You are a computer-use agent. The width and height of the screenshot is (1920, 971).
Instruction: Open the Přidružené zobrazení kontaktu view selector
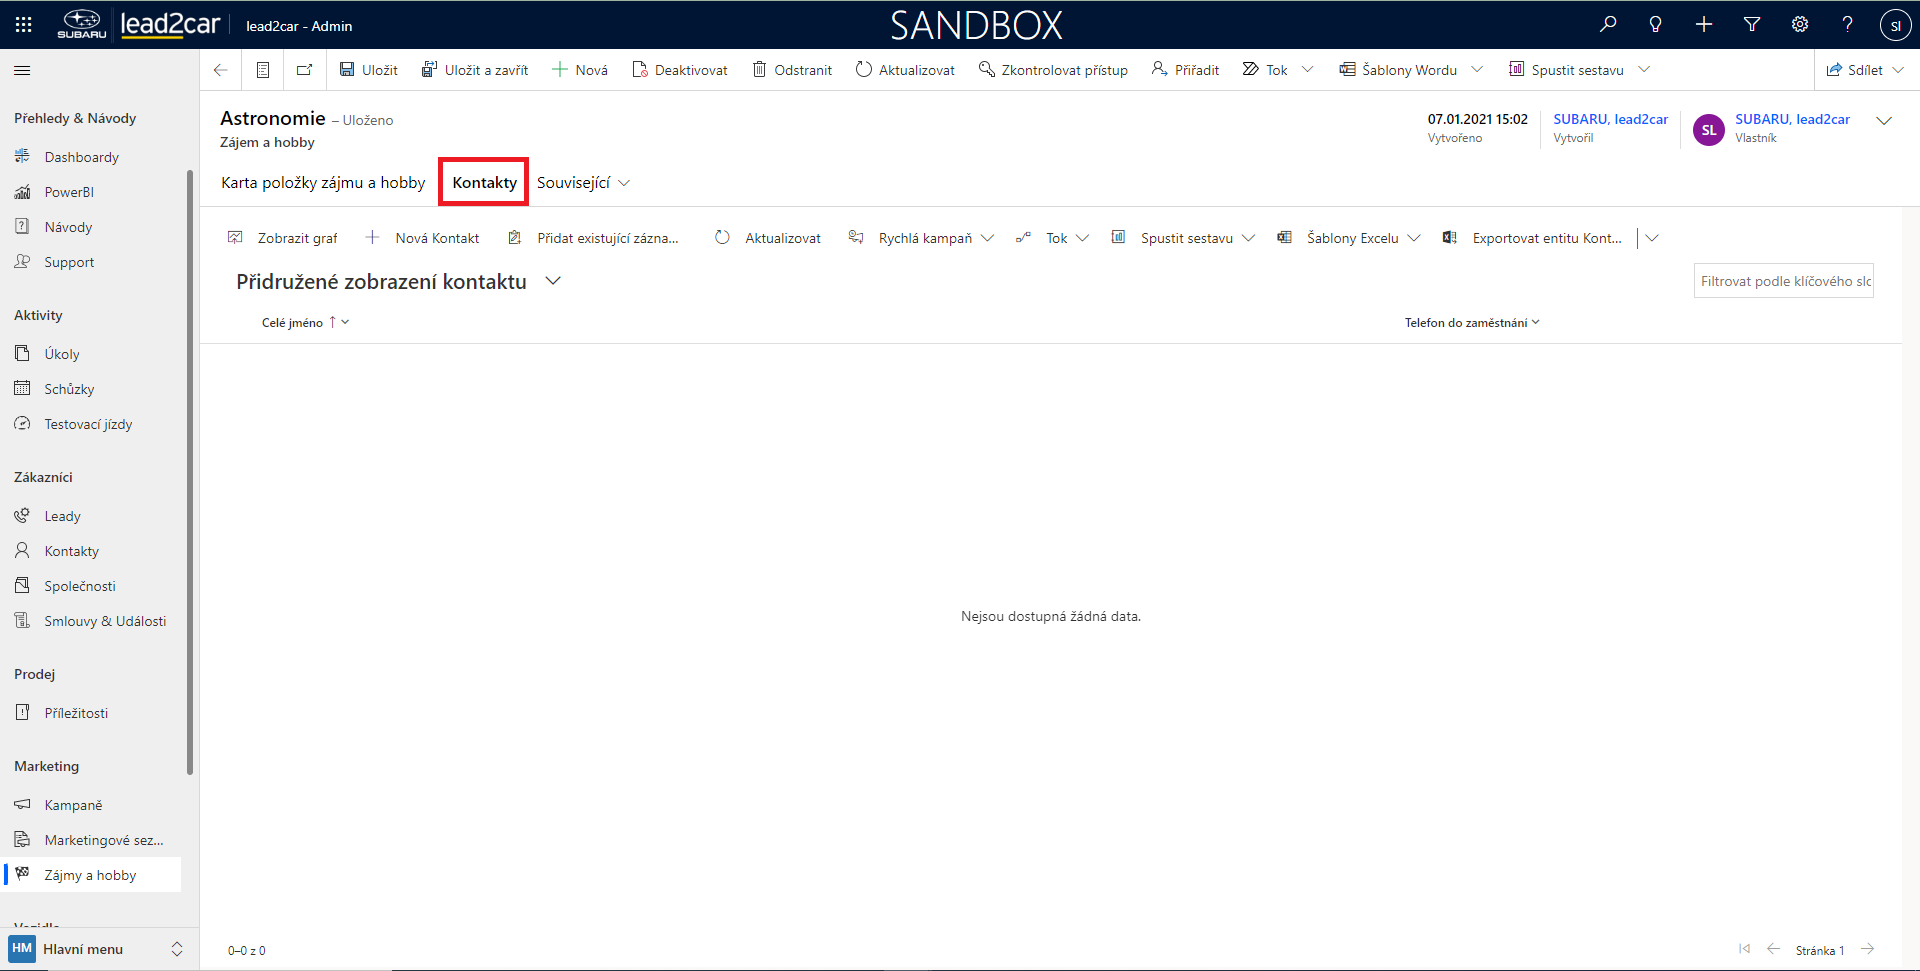553,282
